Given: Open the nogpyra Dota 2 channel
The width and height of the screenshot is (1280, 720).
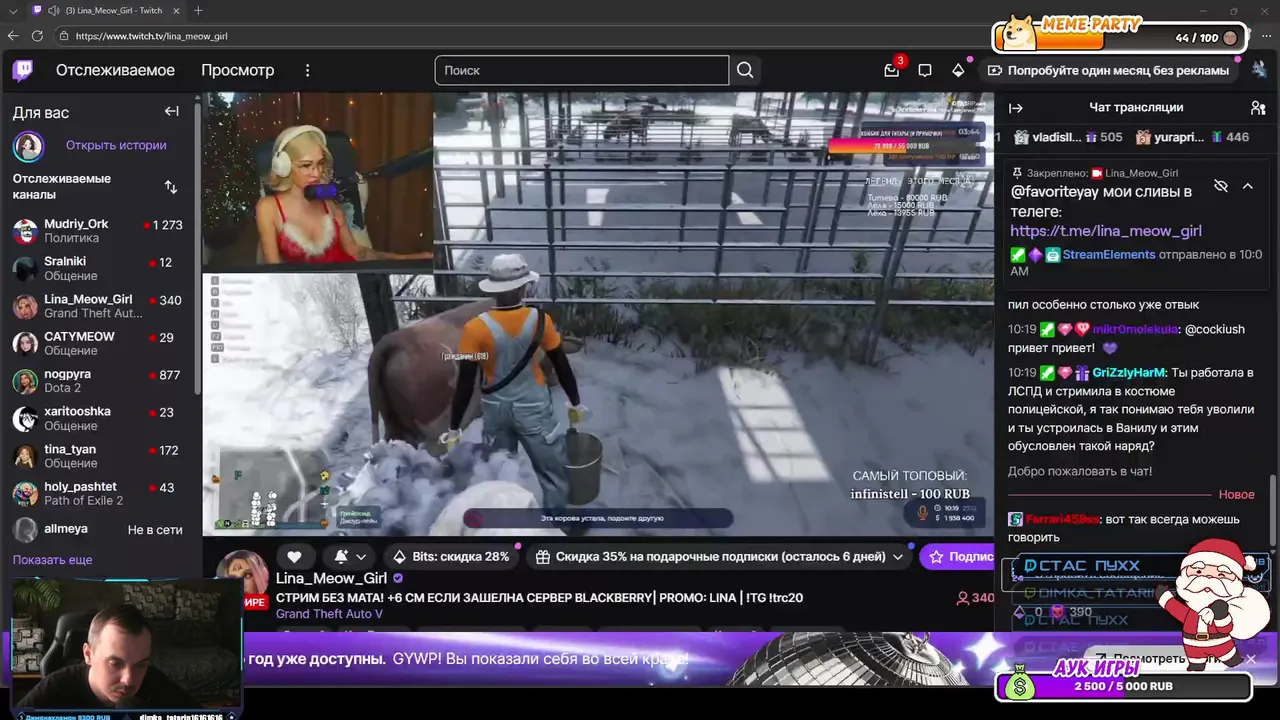Looking at the screenshot, I should [98, 381].
